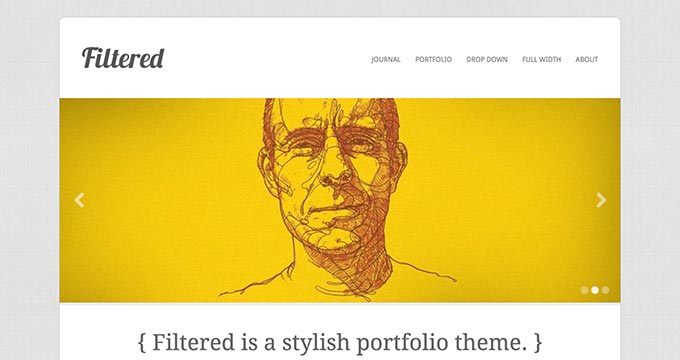This screenshot has height=360, width=680.
Task: Open the Drop Down navigation menu
Action: (487, 59)
